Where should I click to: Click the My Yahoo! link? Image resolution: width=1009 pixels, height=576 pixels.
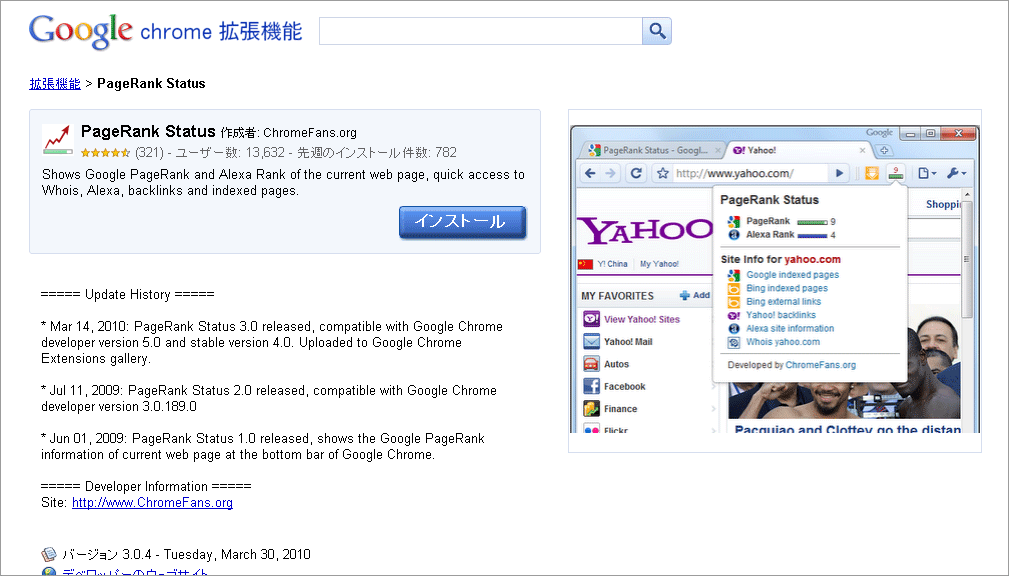[659, 264]
